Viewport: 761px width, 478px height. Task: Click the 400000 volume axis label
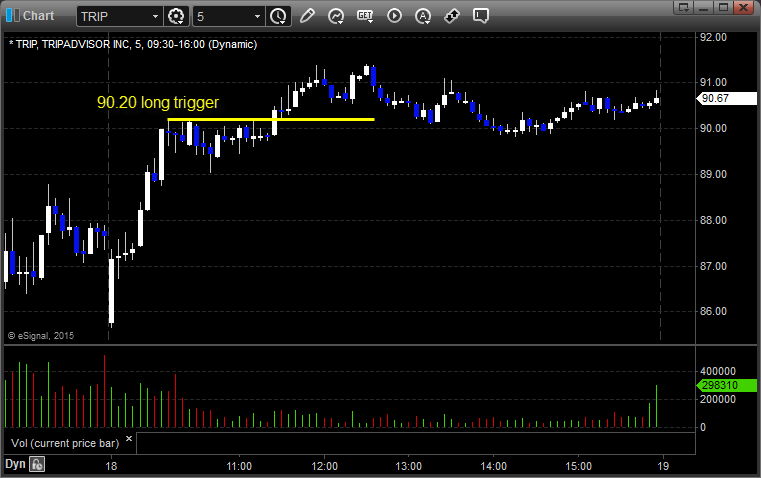(718, 371)
